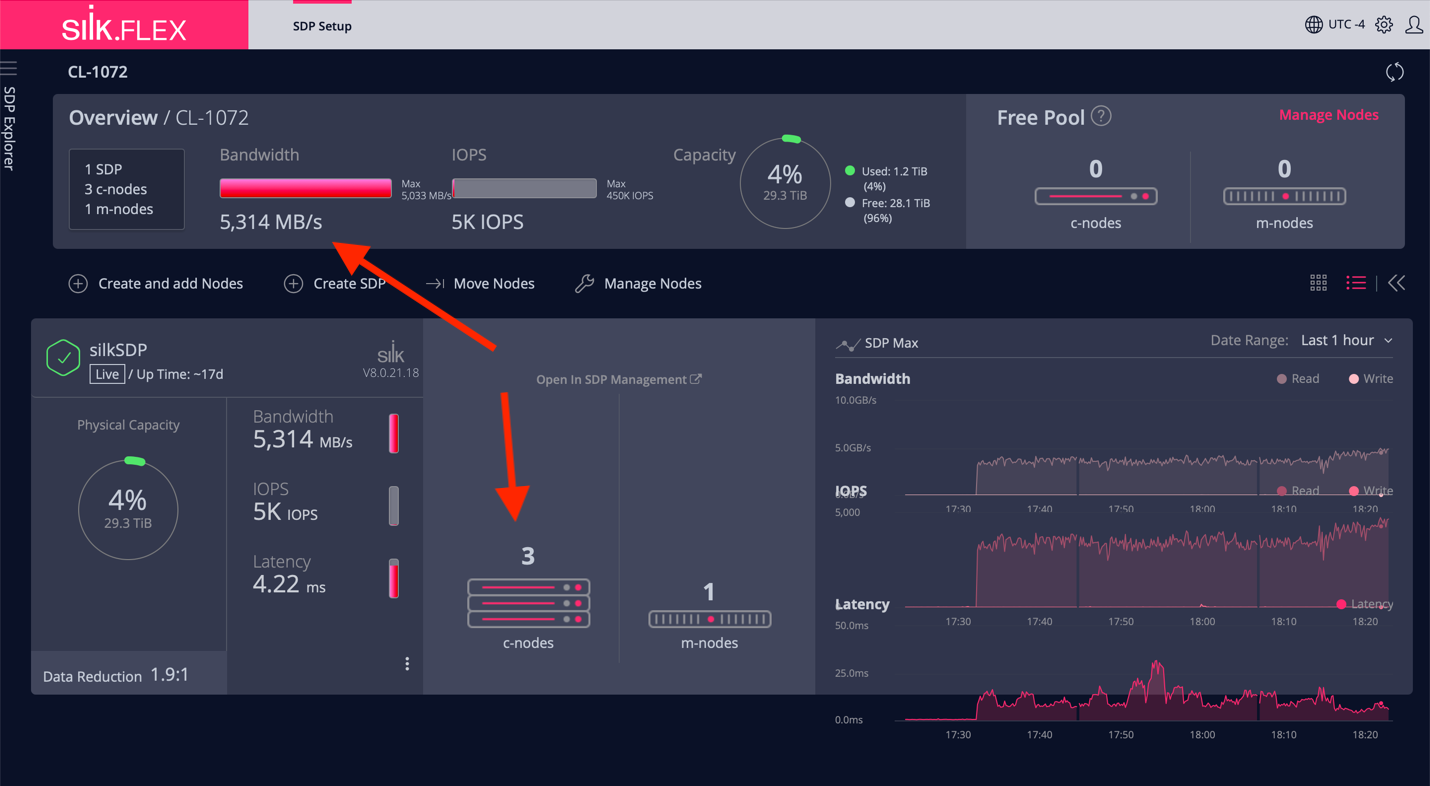Open the user profile icon
Viewport: 1430px width, 786px height.
coord(1414,24)
